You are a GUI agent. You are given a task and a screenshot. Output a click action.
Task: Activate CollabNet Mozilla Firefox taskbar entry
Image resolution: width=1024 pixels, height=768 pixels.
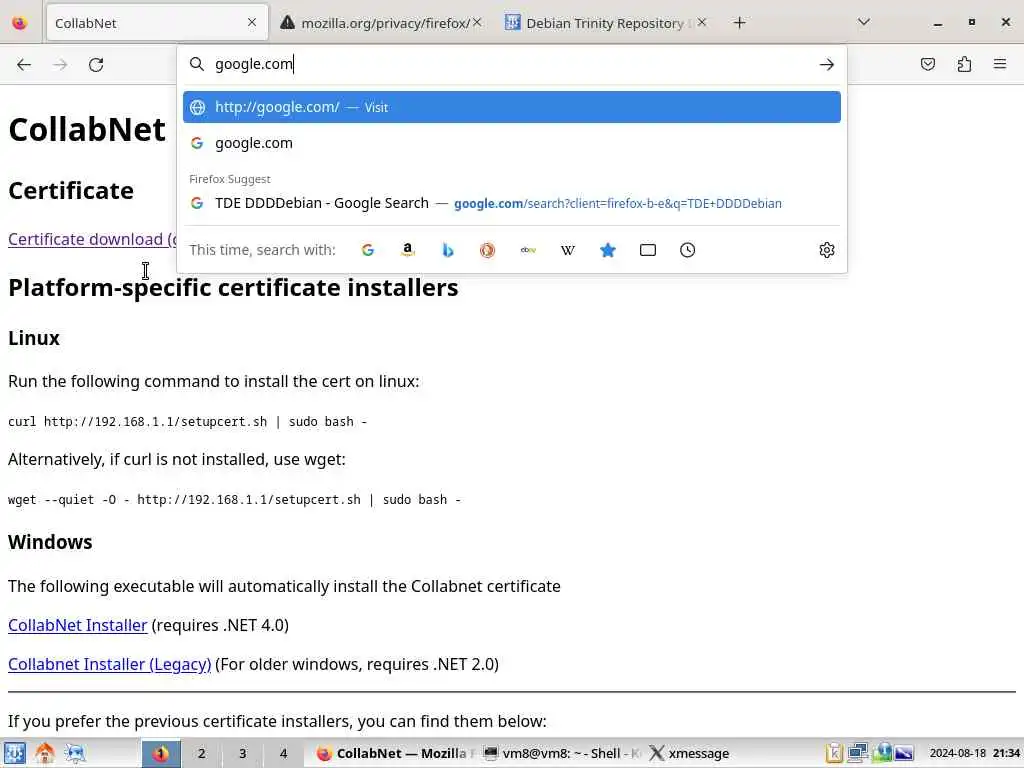click(396, 754)
